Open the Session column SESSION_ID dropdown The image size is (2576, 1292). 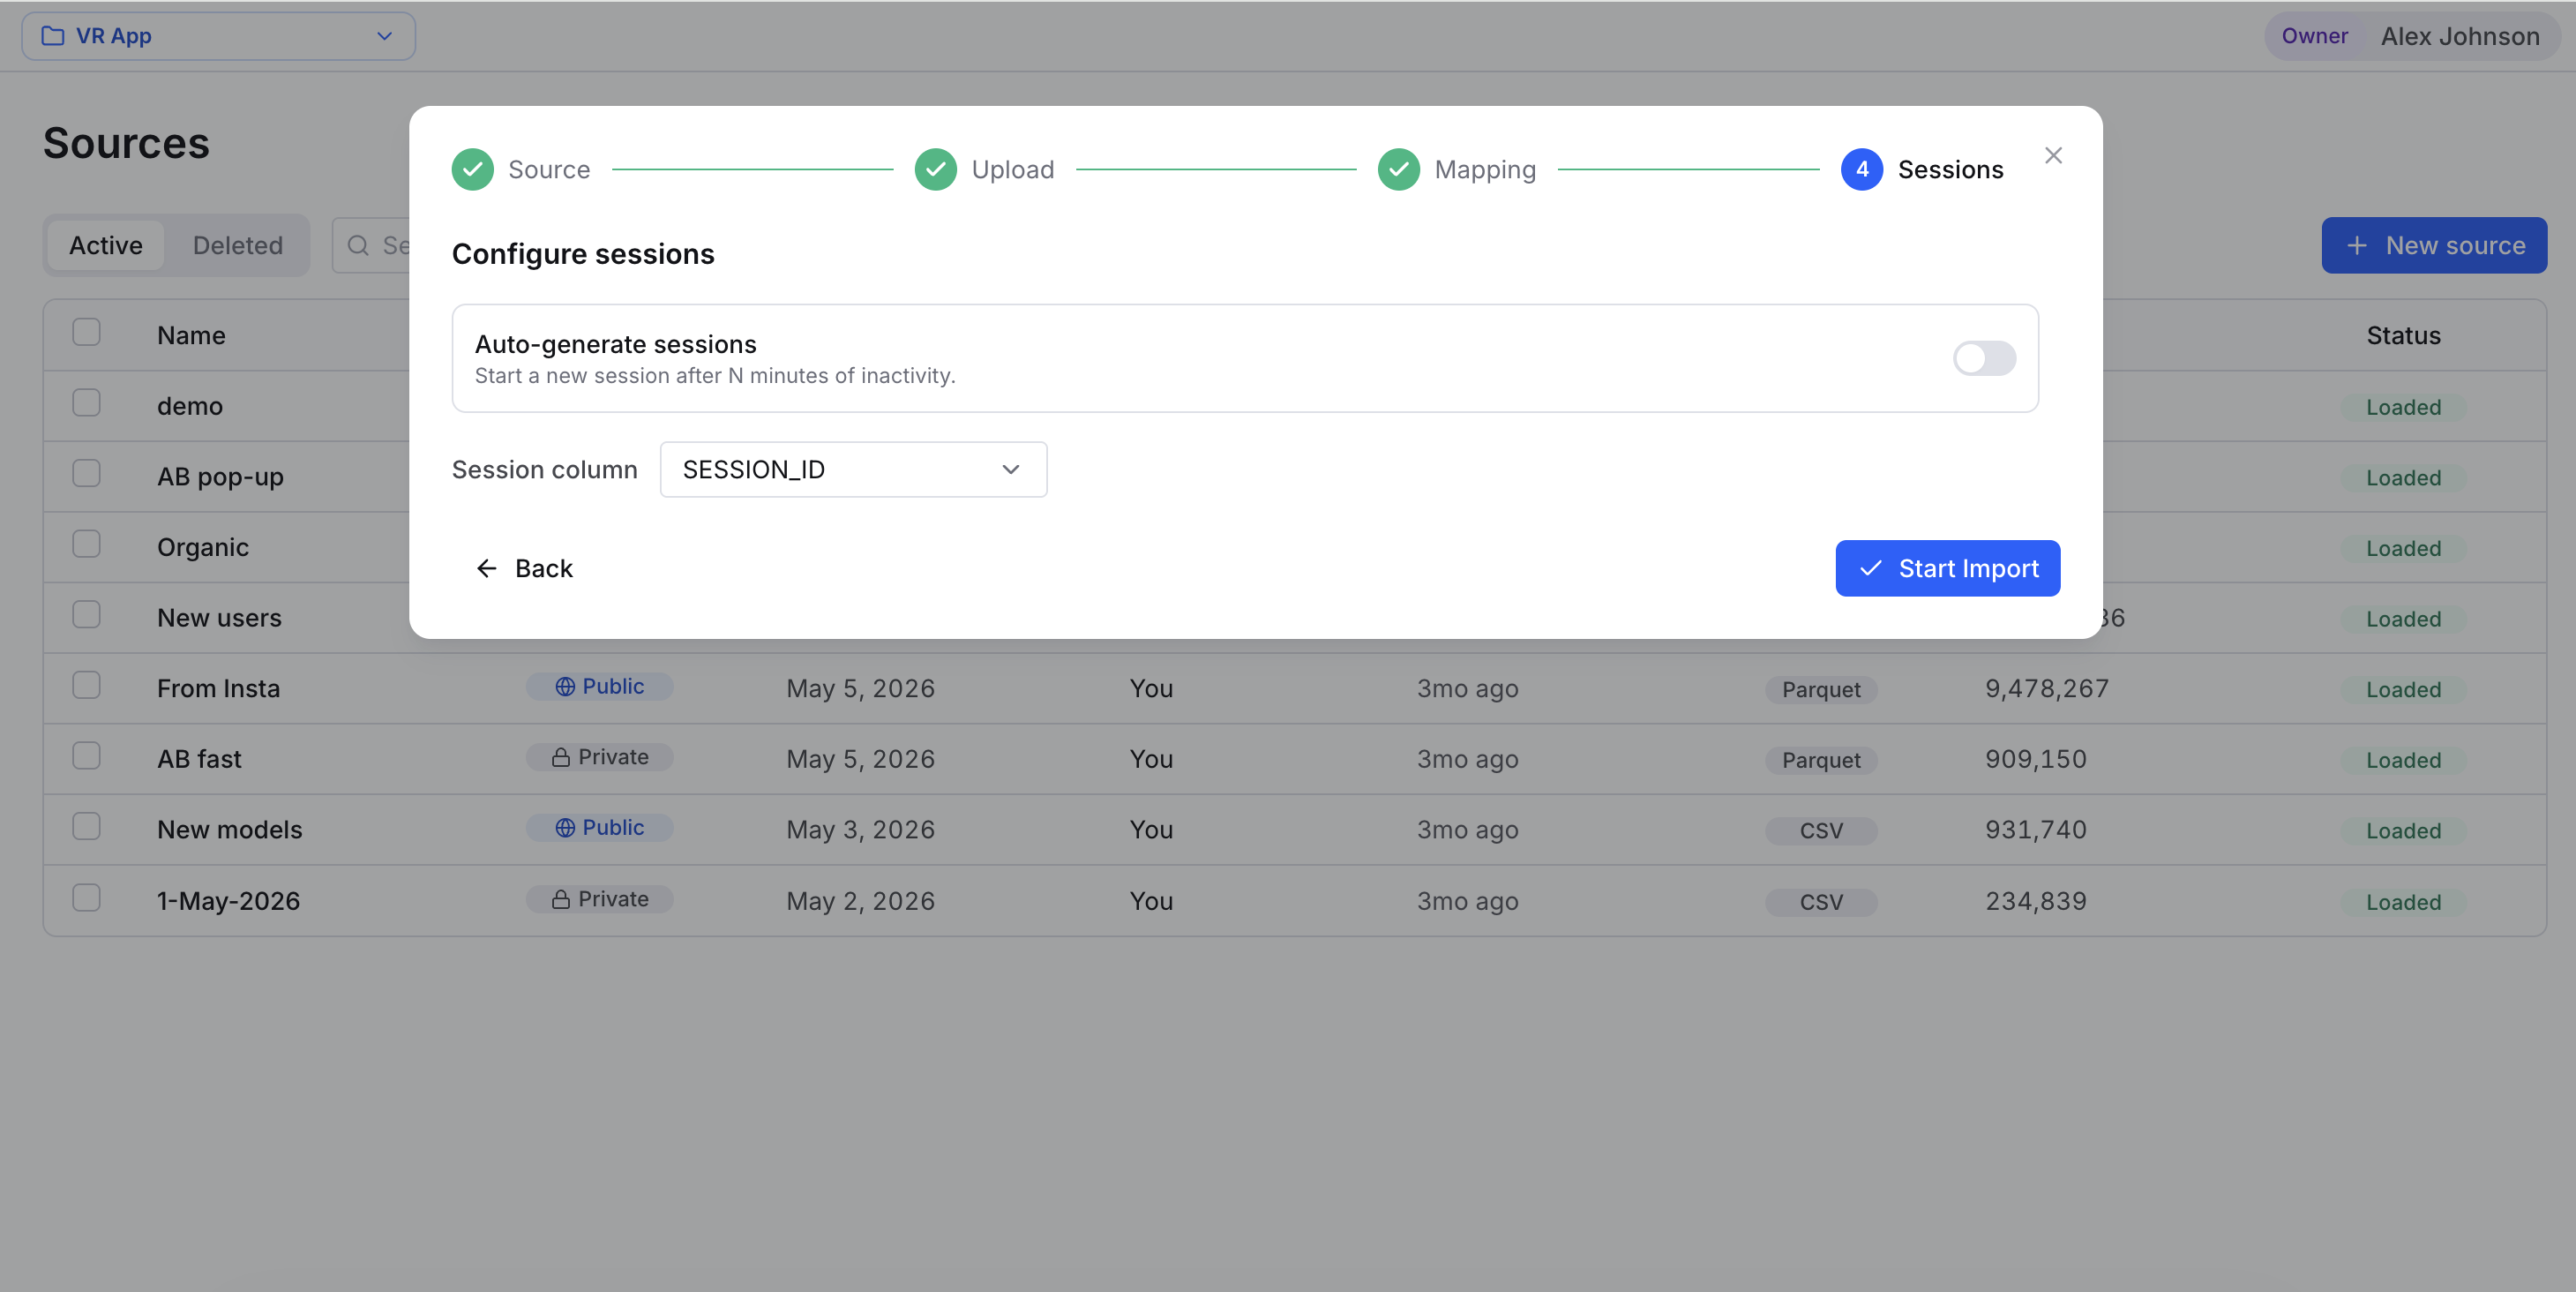tap(853, 469)
